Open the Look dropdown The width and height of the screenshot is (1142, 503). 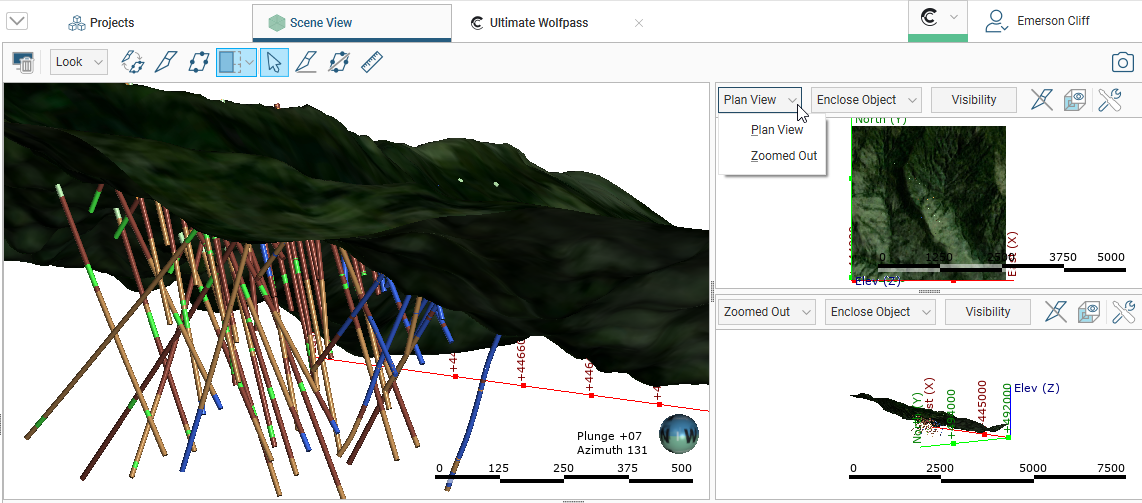coord(80,62)
